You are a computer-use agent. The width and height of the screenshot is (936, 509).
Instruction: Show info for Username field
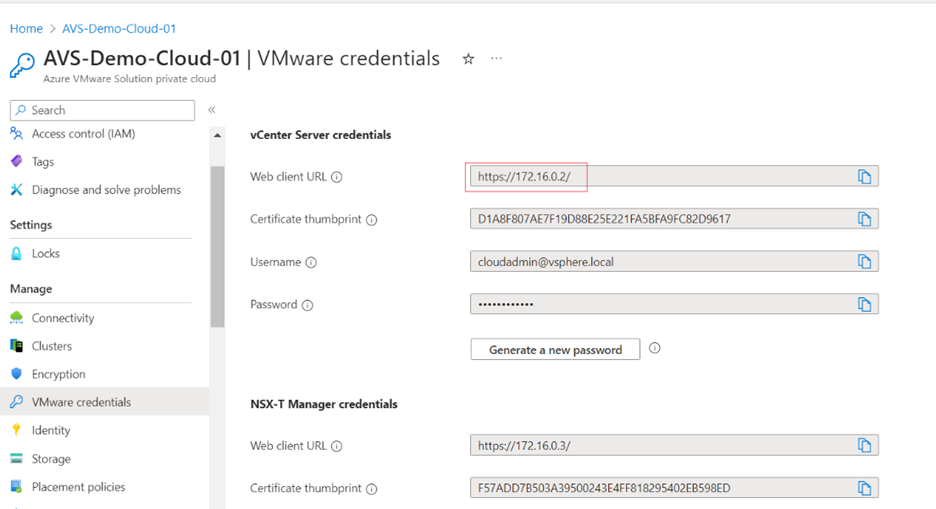click(x=311, y=263)
